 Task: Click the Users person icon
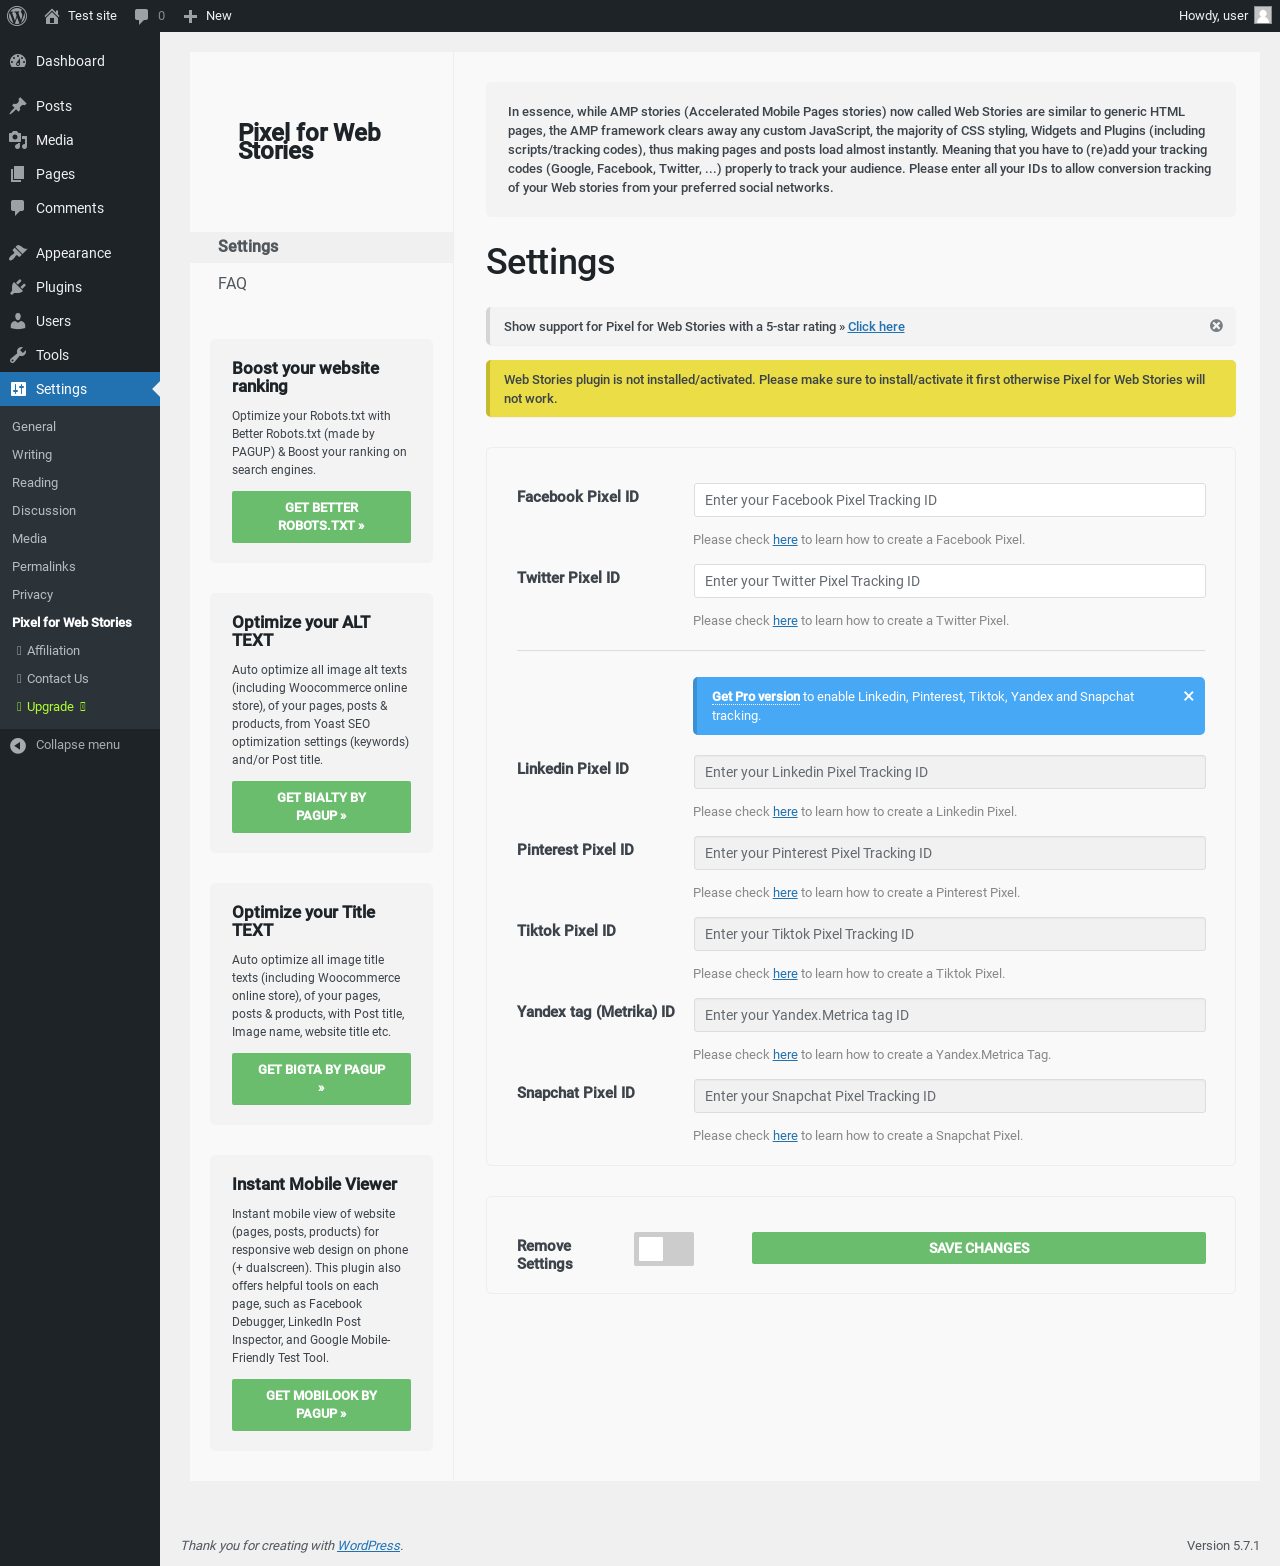tap(18, 321)
